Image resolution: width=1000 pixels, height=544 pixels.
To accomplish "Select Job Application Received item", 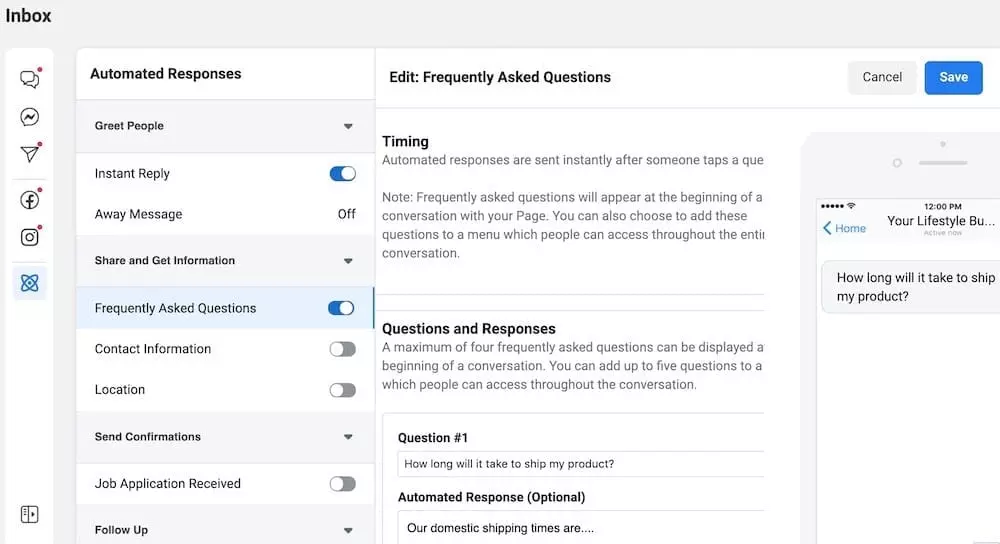I will pos(168,484).
